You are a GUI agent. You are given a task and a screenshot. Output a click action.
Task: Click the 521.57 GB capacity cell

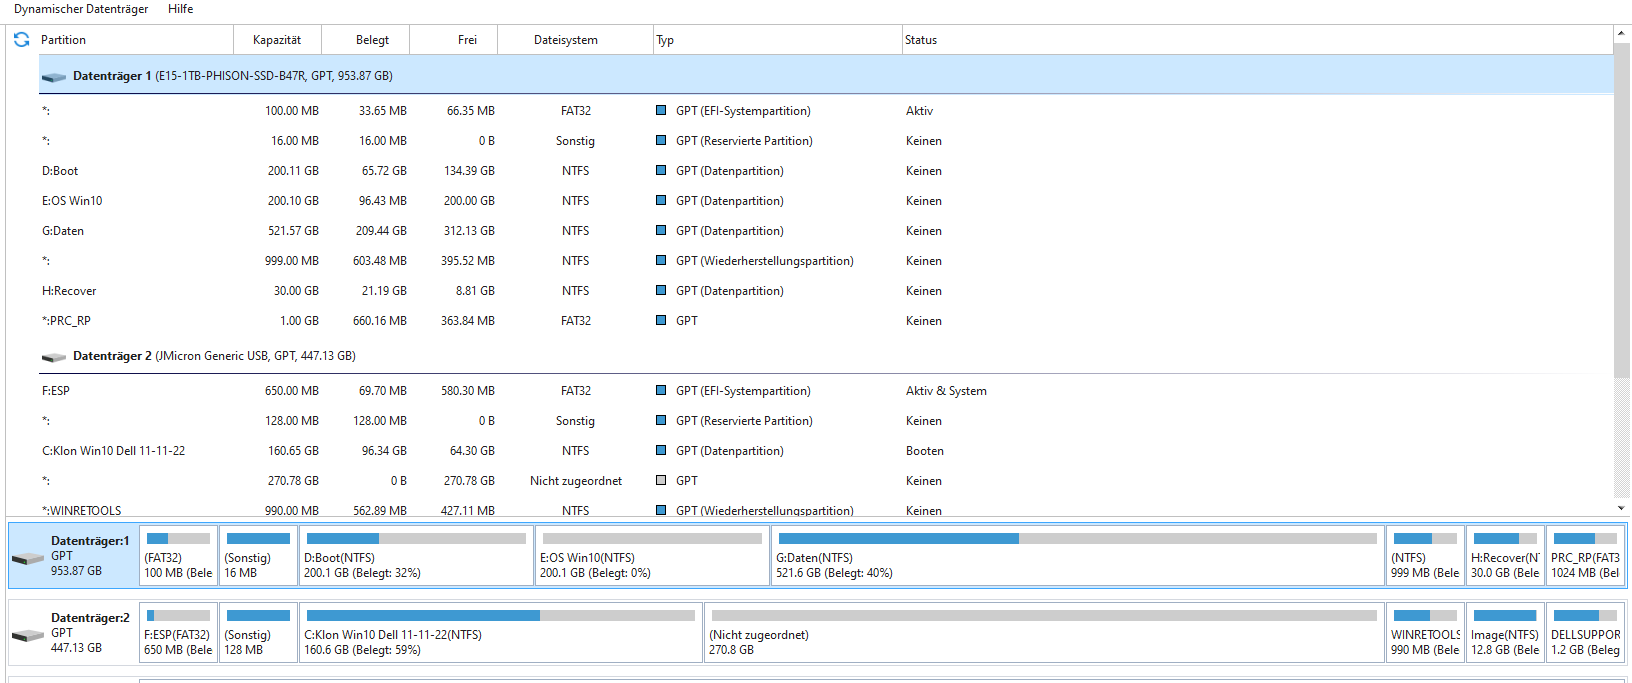click(293, 231)
